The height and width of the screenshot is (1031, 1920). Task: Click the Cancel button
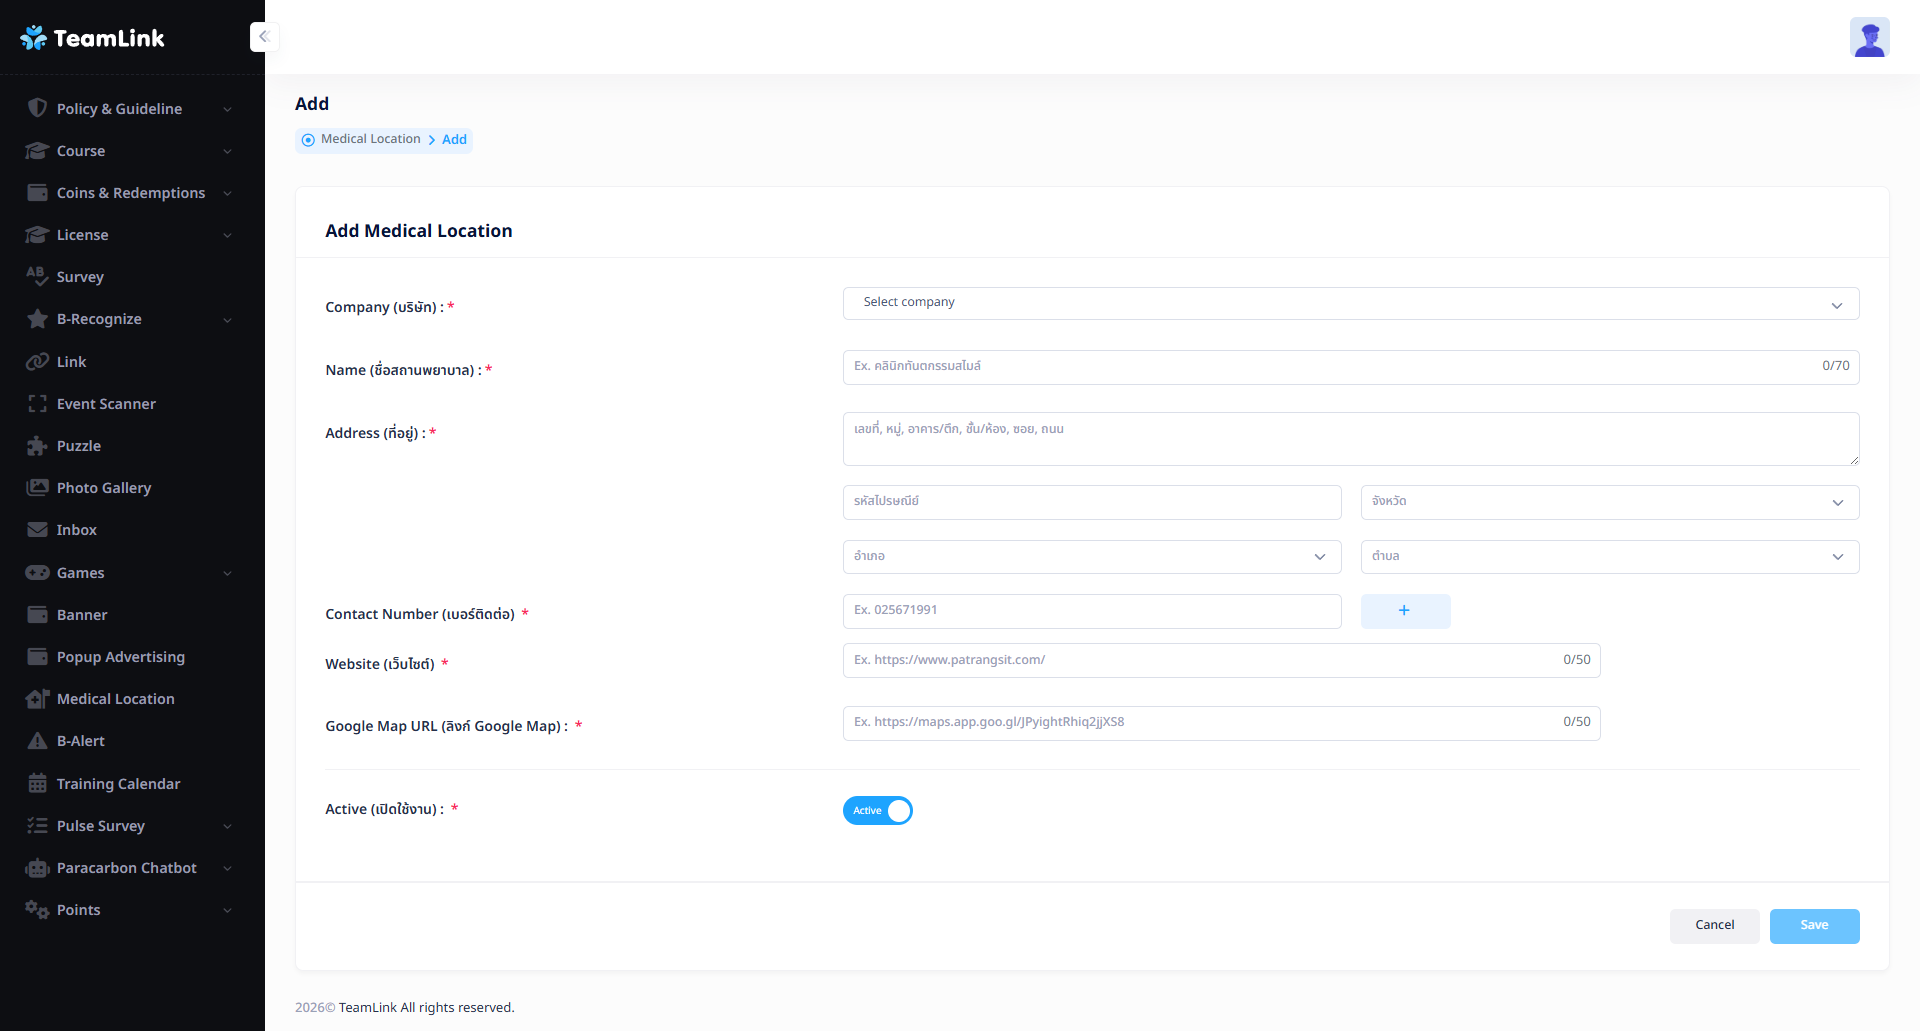(x=1714, y=926)
